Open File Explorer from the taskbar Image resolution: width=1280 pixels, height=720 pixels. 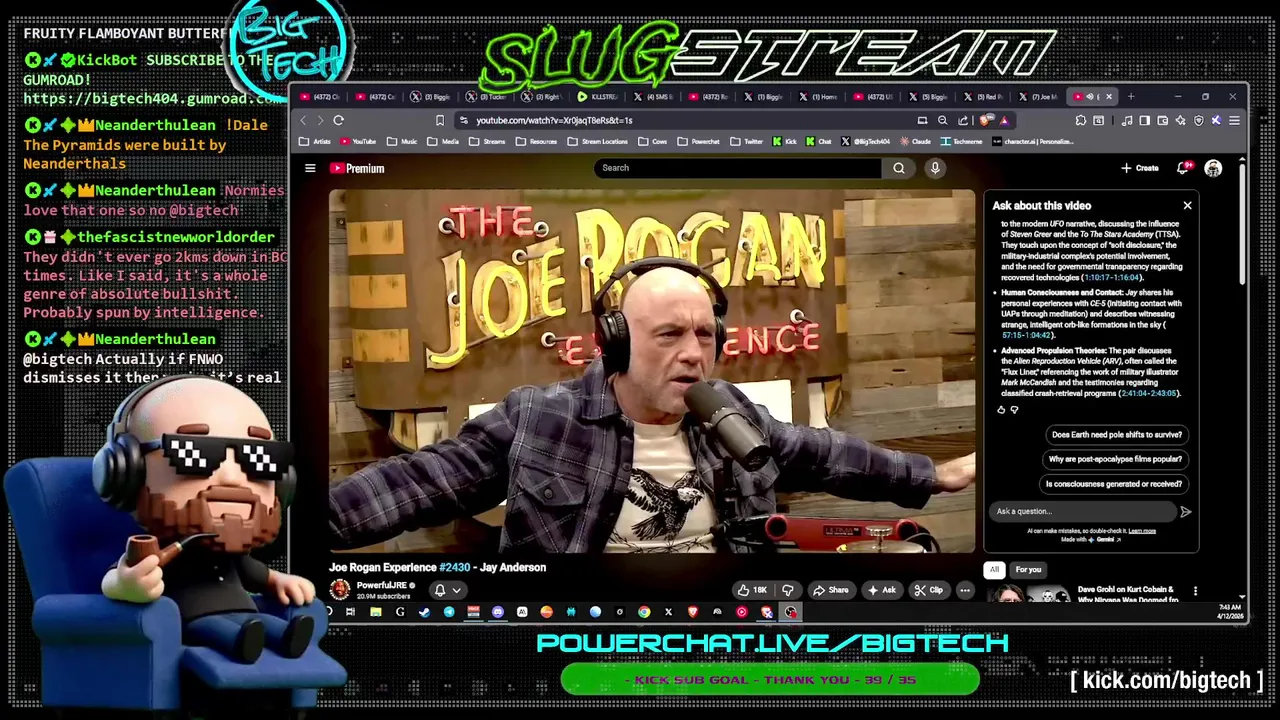coord(375,612)
